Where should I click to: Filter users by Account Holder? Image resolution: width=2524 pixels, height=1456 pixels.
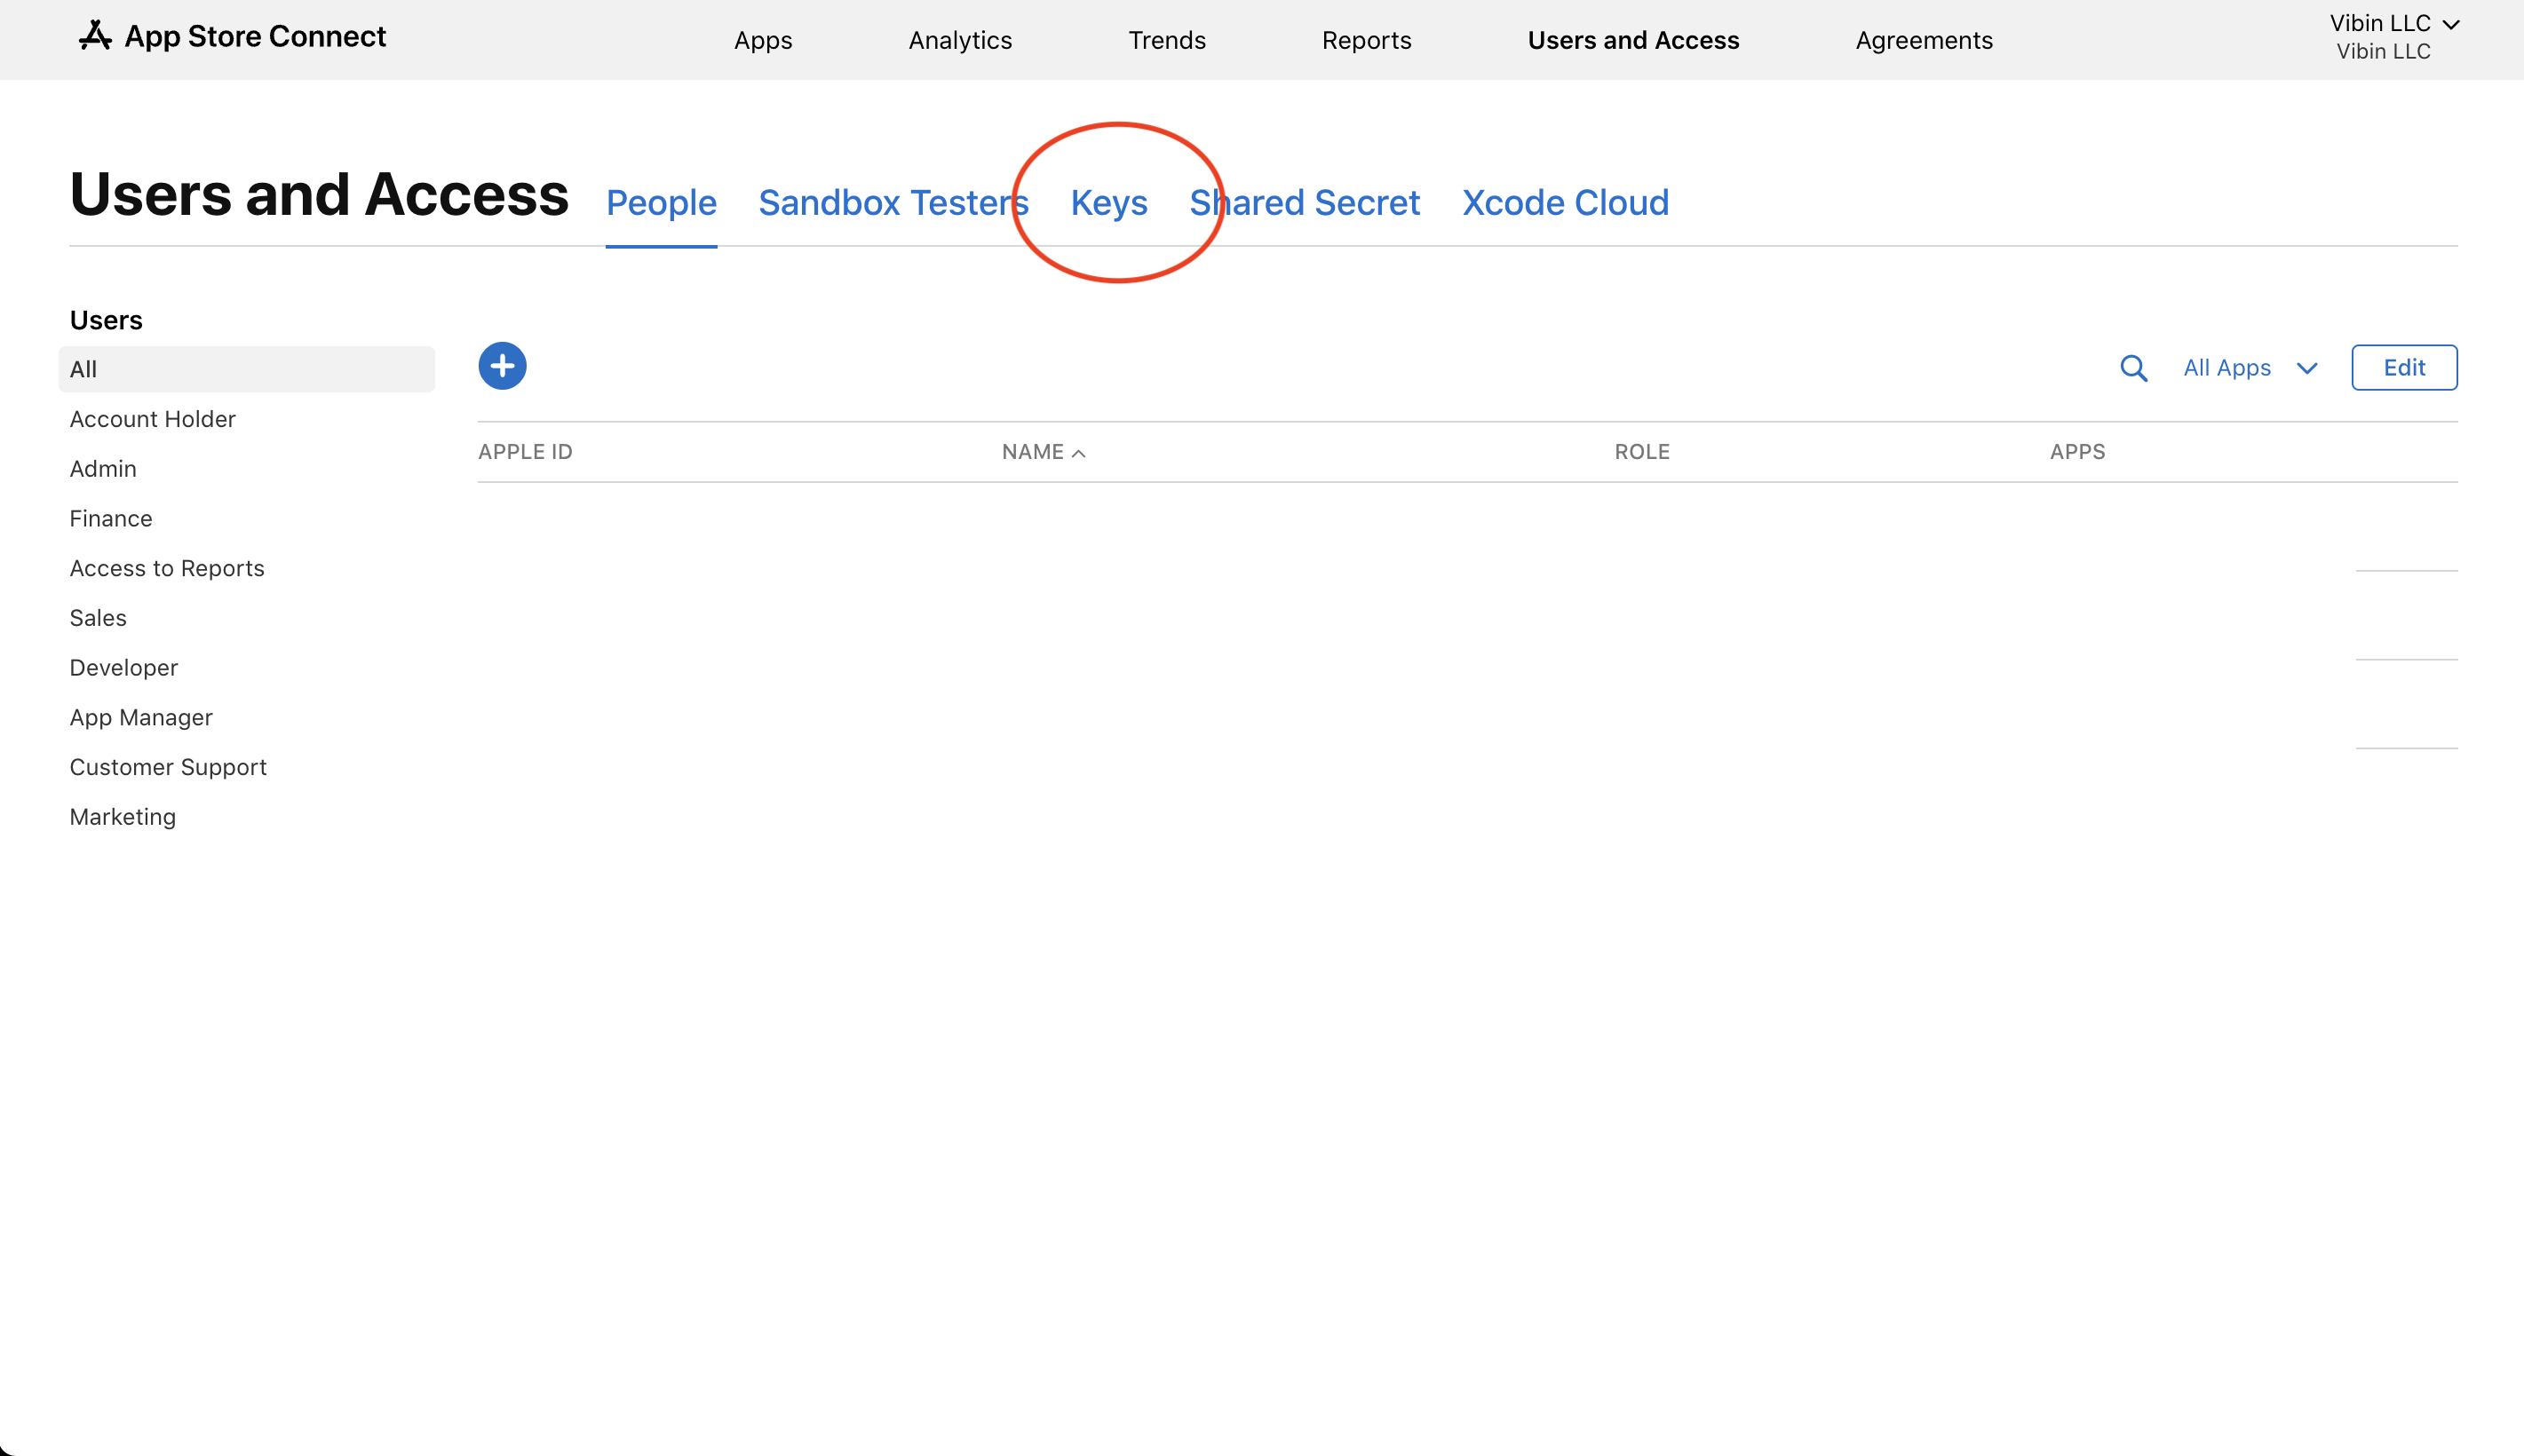[x=152, y=419]
